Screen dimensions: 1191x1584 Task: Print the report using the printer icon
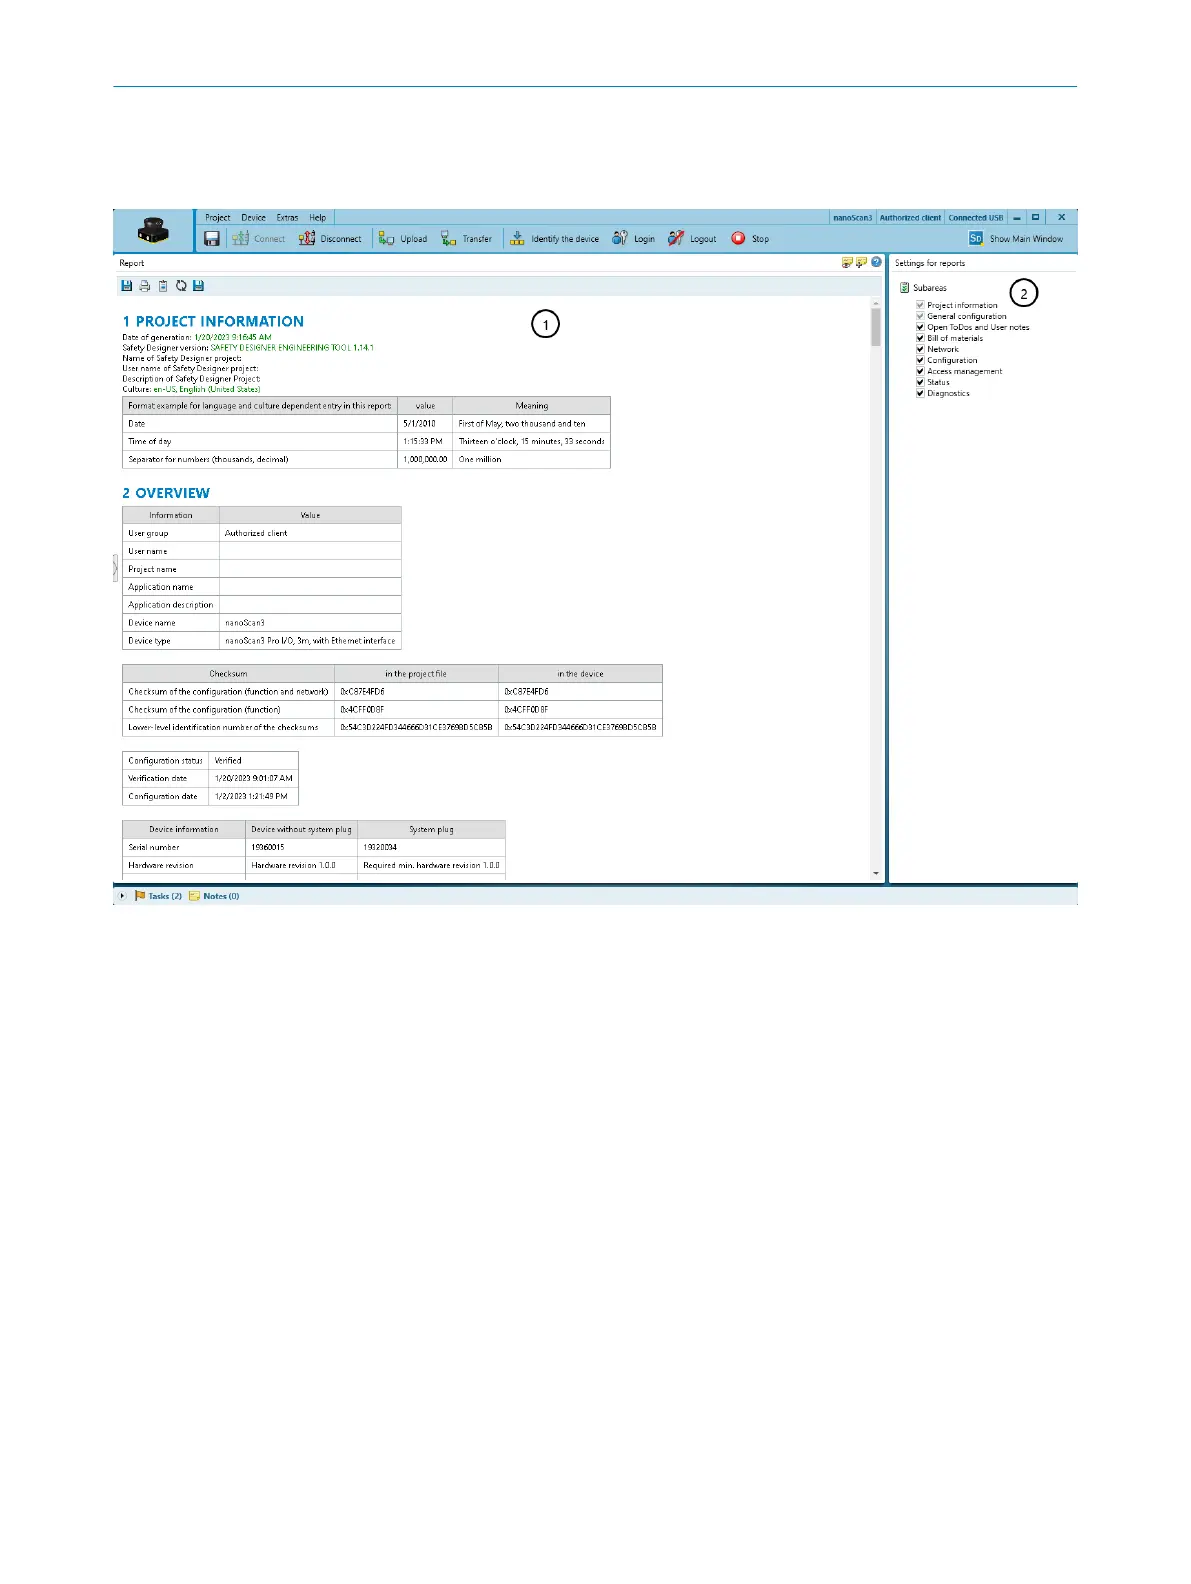(145, 286)
